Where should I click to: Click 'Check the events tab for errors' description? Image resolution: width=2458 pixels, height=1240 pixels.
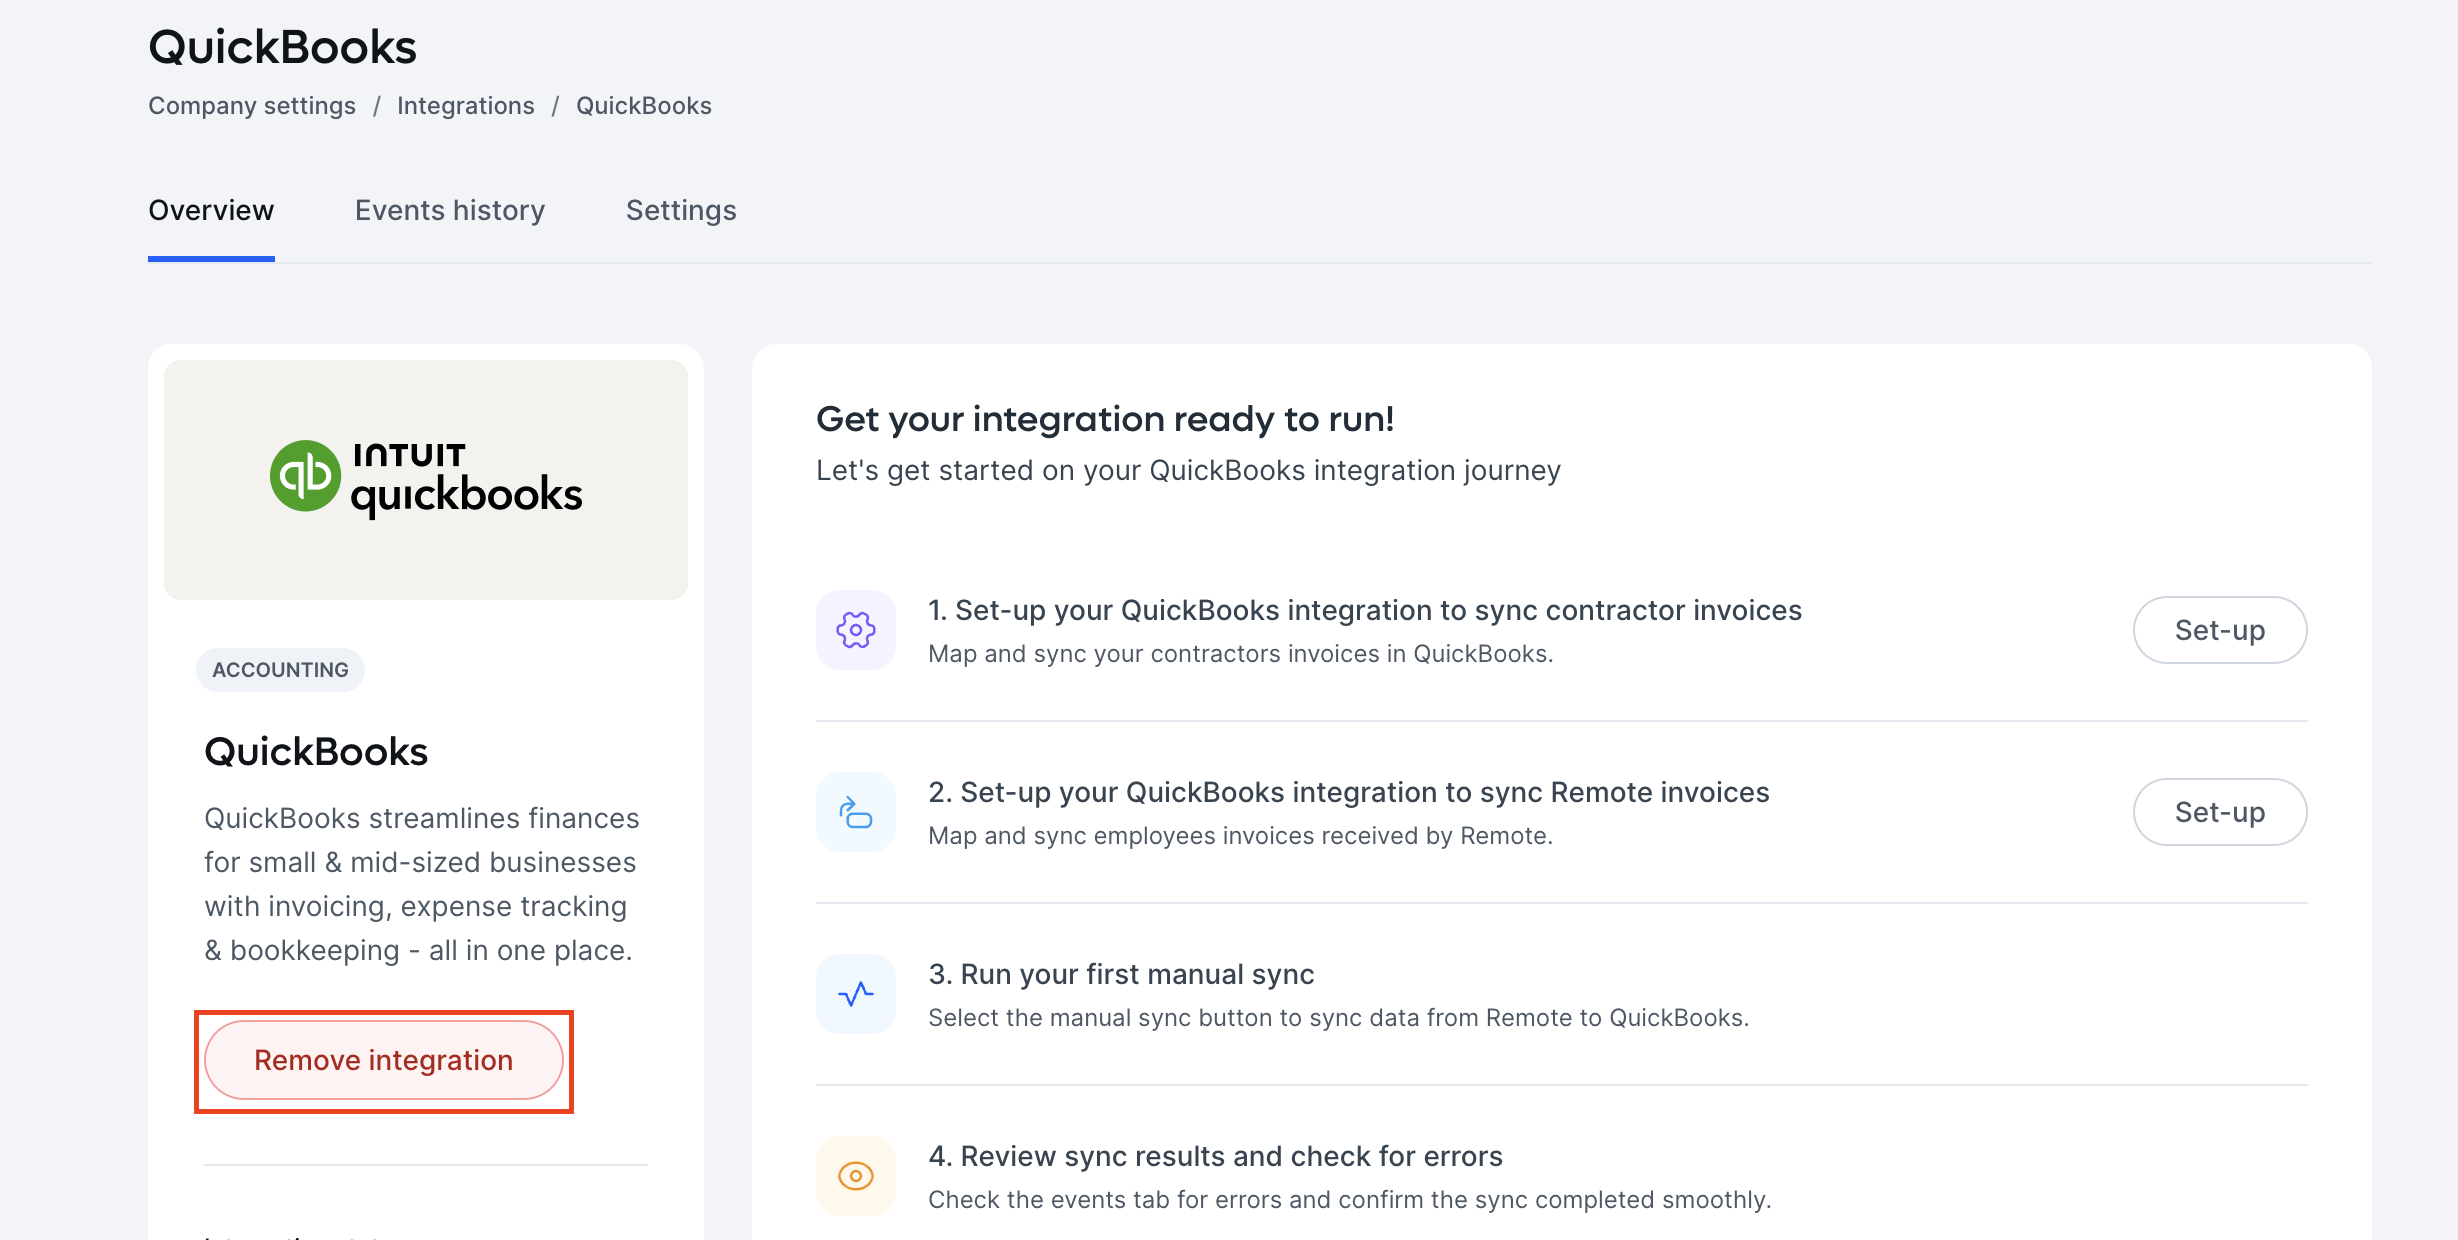pyautogui.click(x=1350, y=1200)
